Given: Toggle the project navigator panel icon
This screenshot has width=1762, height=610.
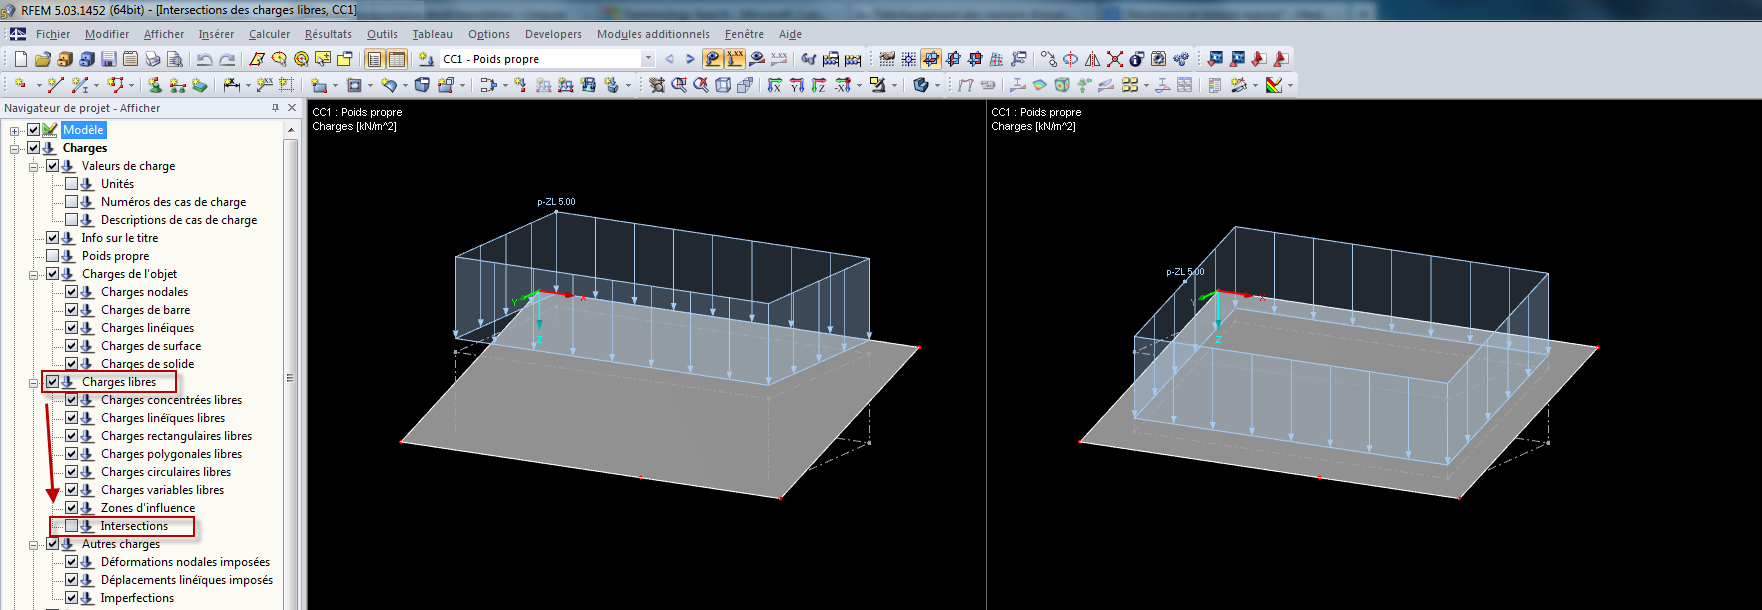Looking at the screenshot, I should [x=374, y=59].
